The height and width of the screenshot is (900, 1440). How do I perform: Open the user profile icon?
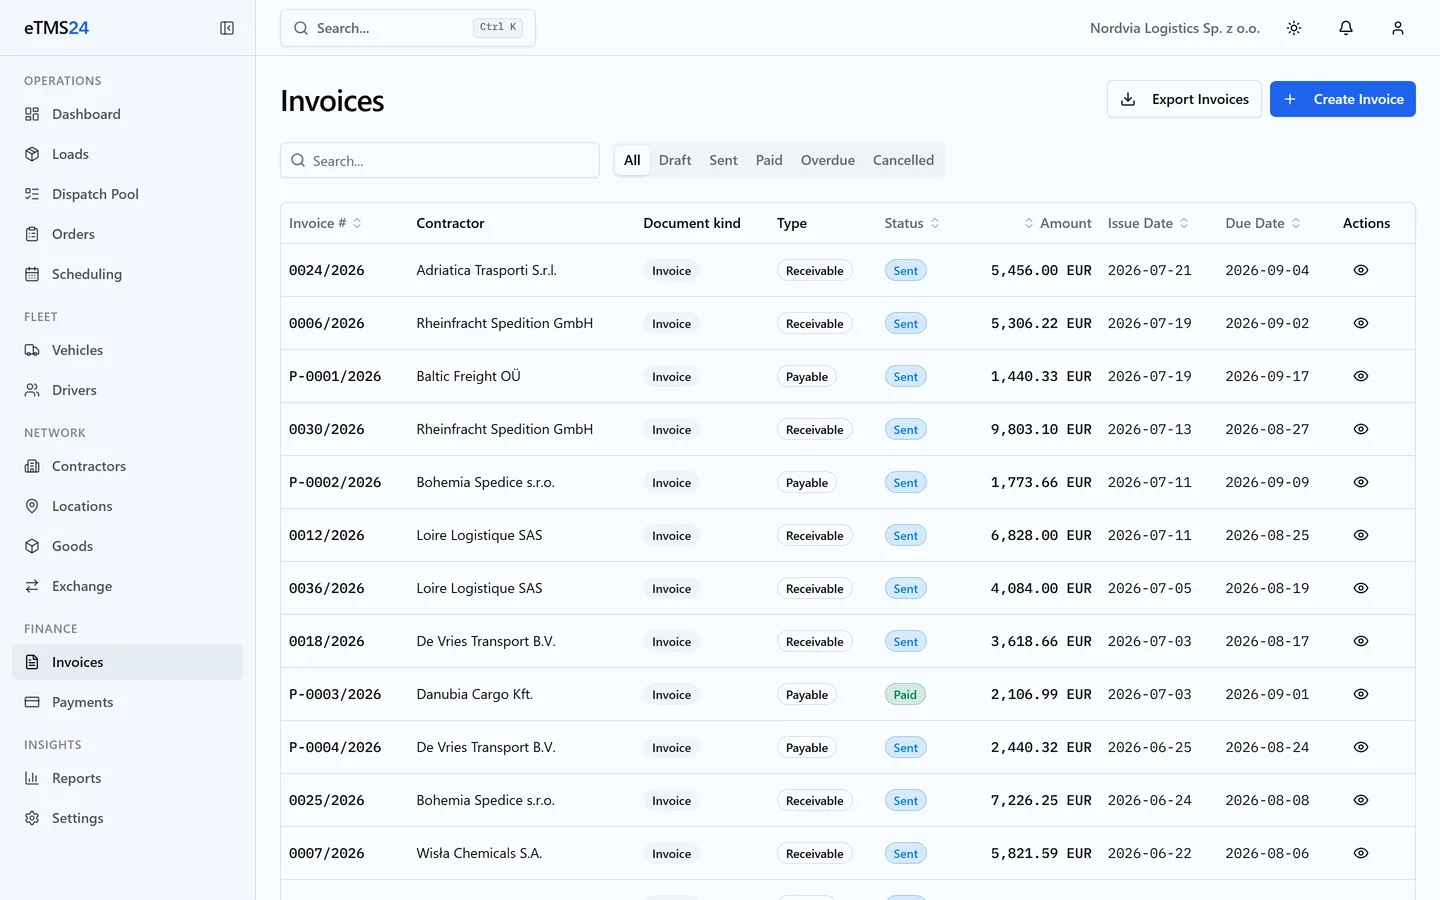1398,28
